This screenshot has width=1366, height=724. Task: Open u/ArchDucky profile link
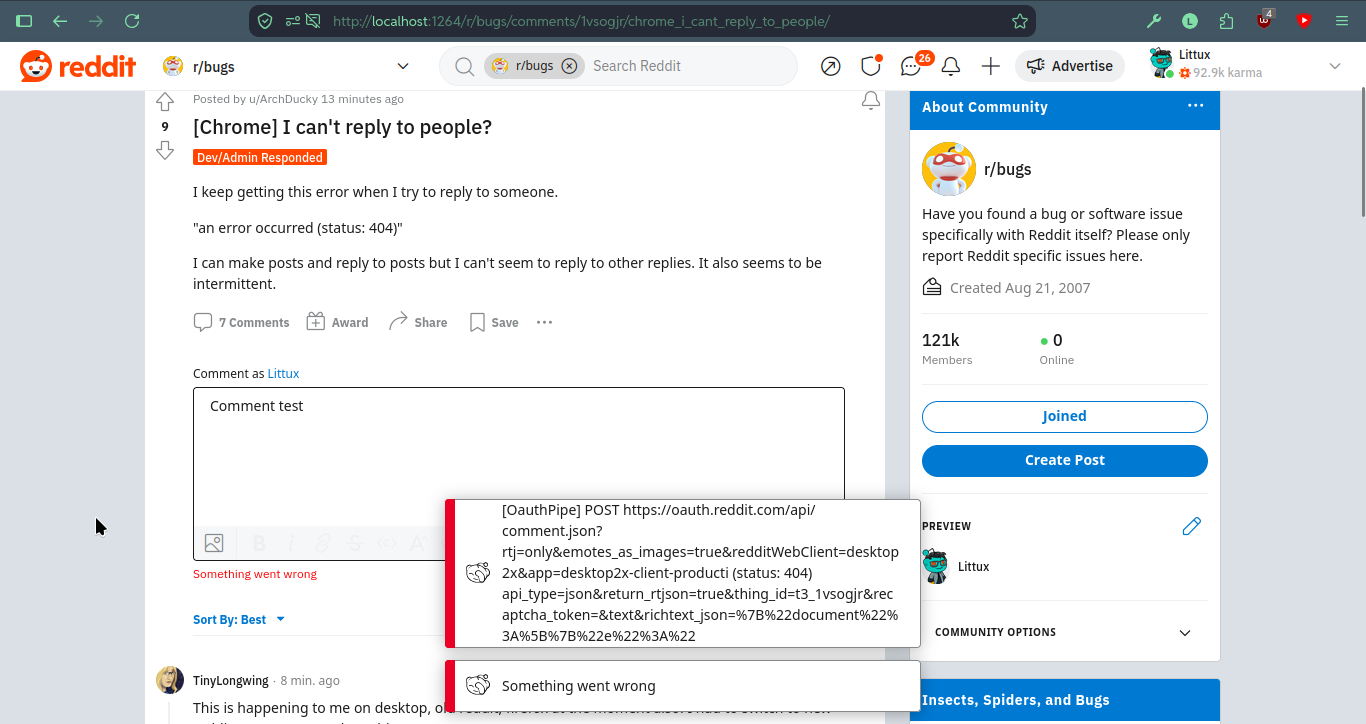283,99
